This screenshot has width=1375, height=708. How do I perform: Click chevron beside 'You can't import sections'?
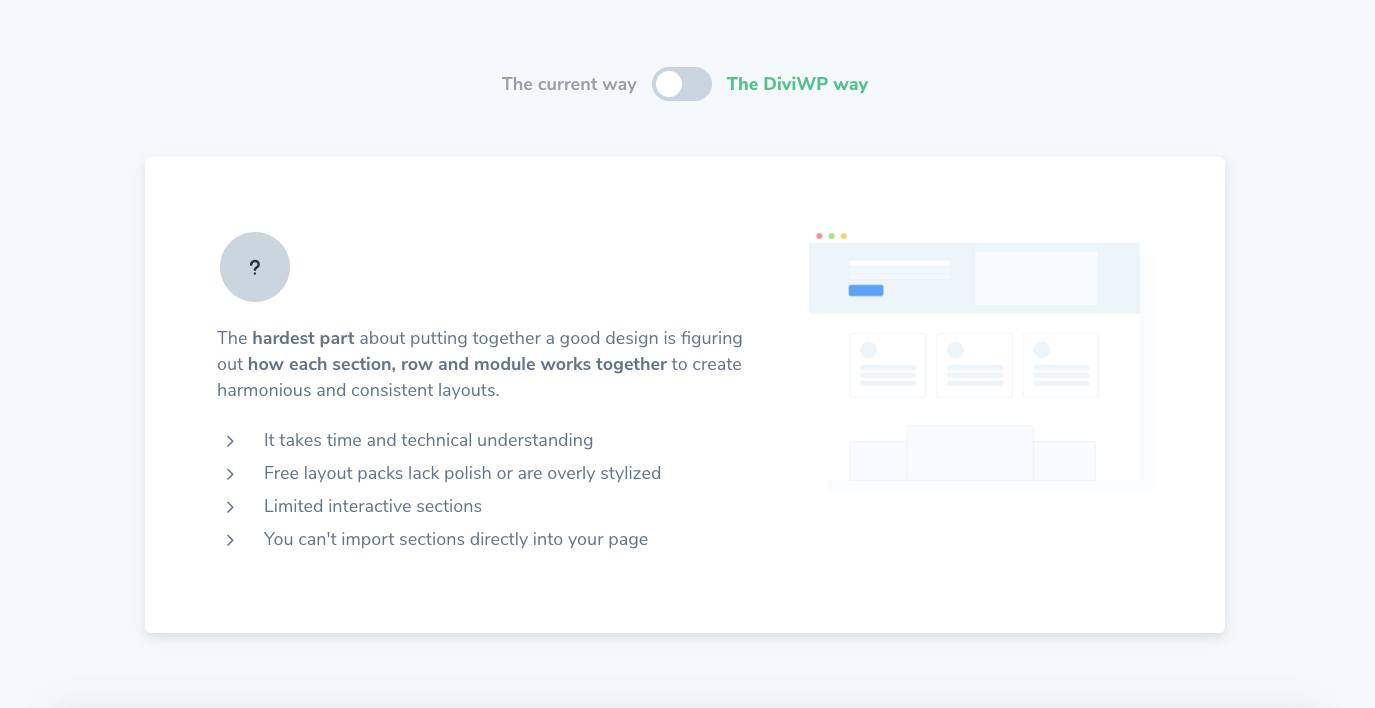pos(230,540)
